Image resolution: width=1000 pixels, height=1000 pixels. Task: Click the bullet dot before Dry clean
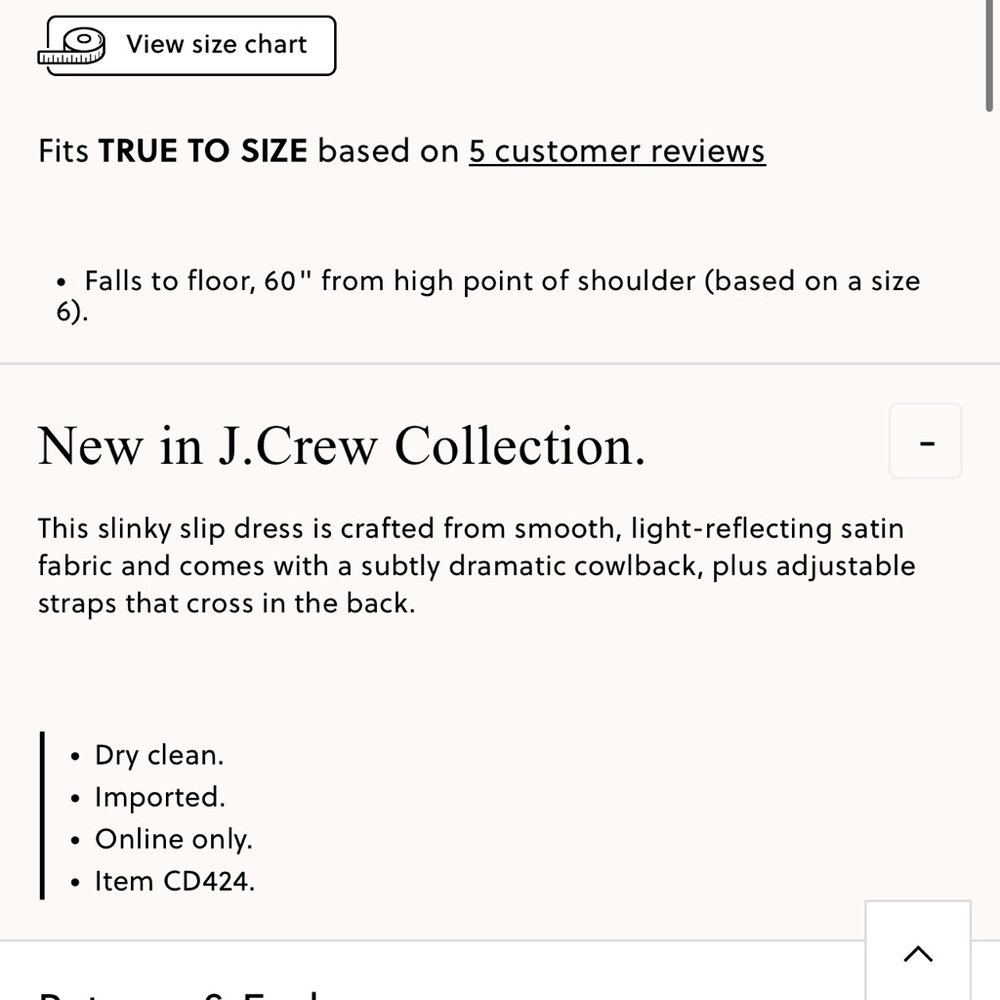(76, 756)
